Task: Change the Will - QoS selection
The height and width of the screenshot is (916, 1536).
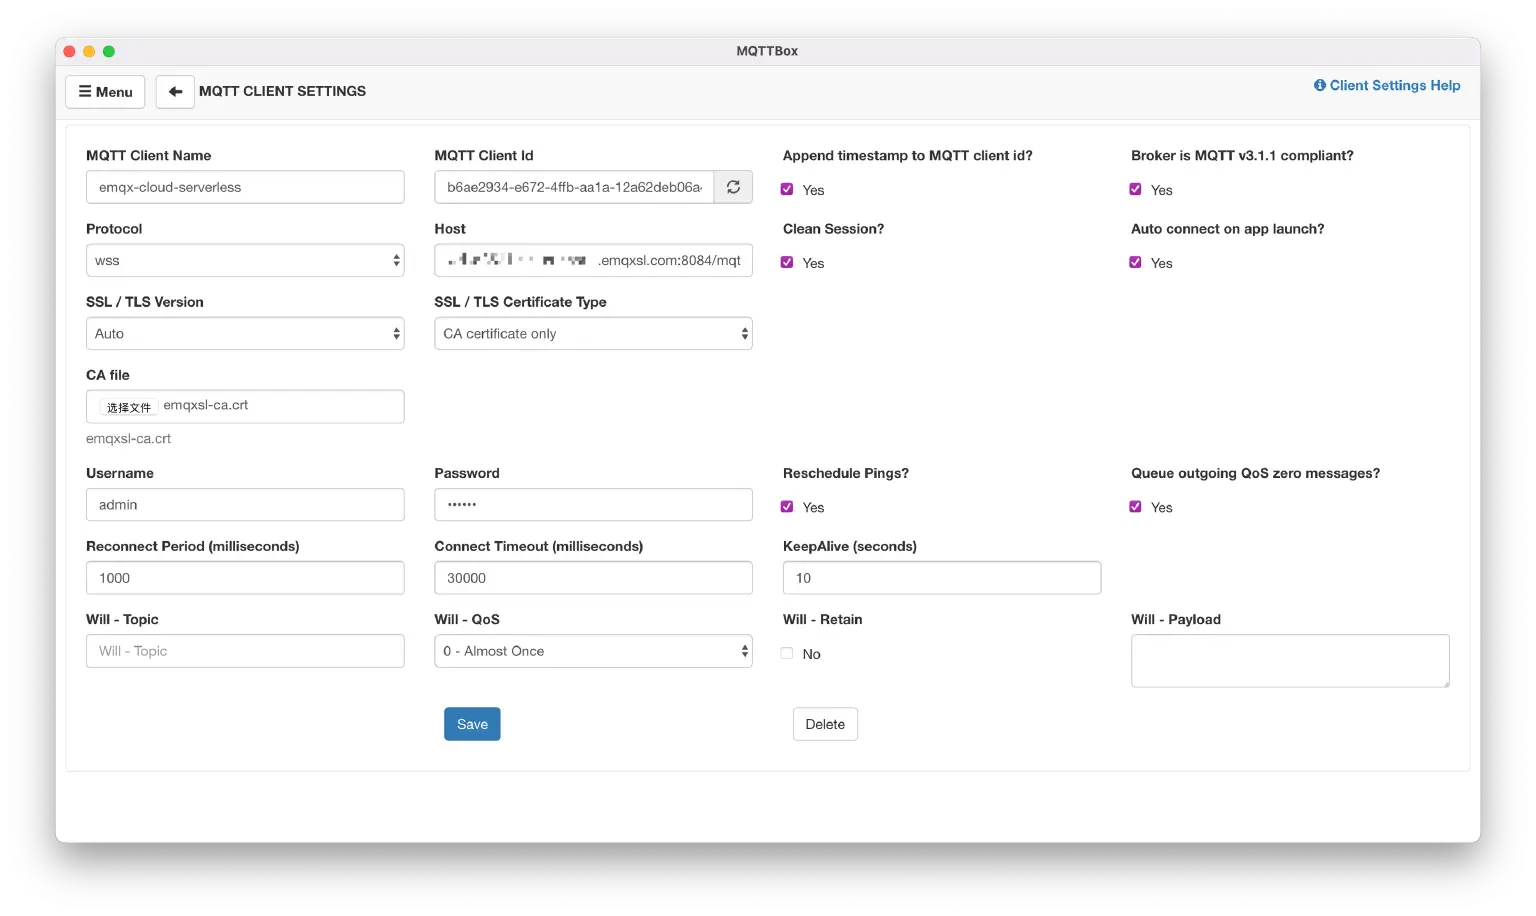Action: click(x=593, y=651)
